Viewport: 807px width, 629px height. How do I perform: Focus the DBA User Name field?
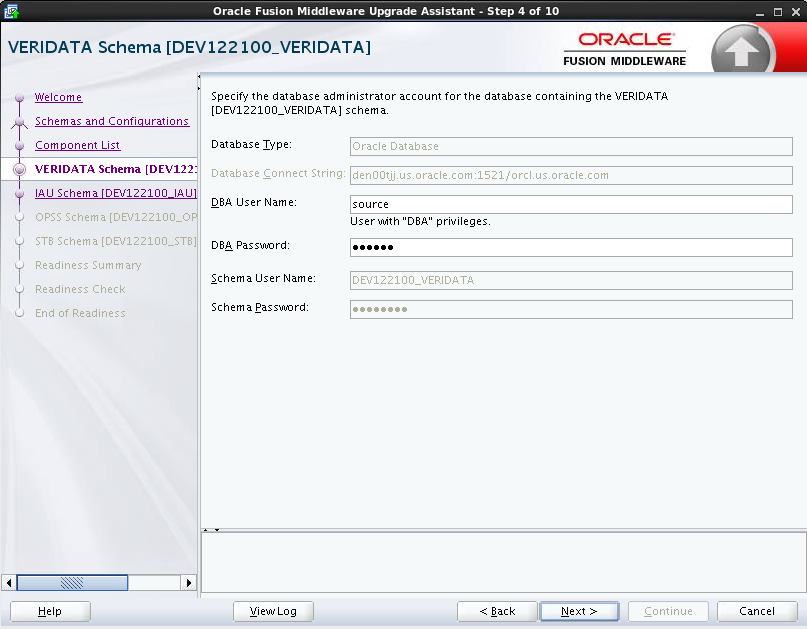[571, 204]
